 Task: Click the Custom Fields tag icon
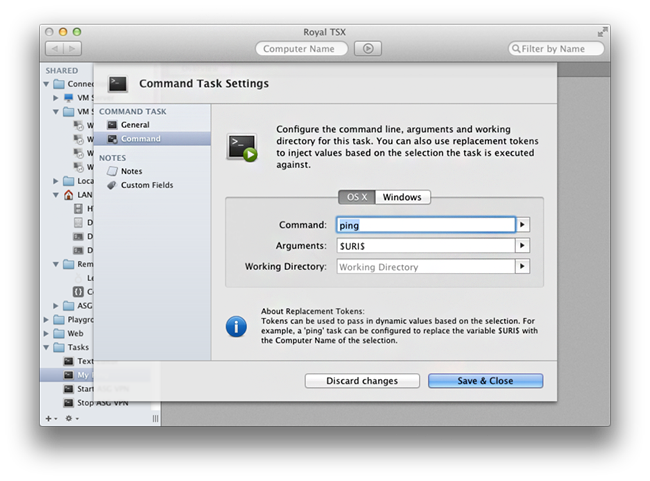[112, 185]
